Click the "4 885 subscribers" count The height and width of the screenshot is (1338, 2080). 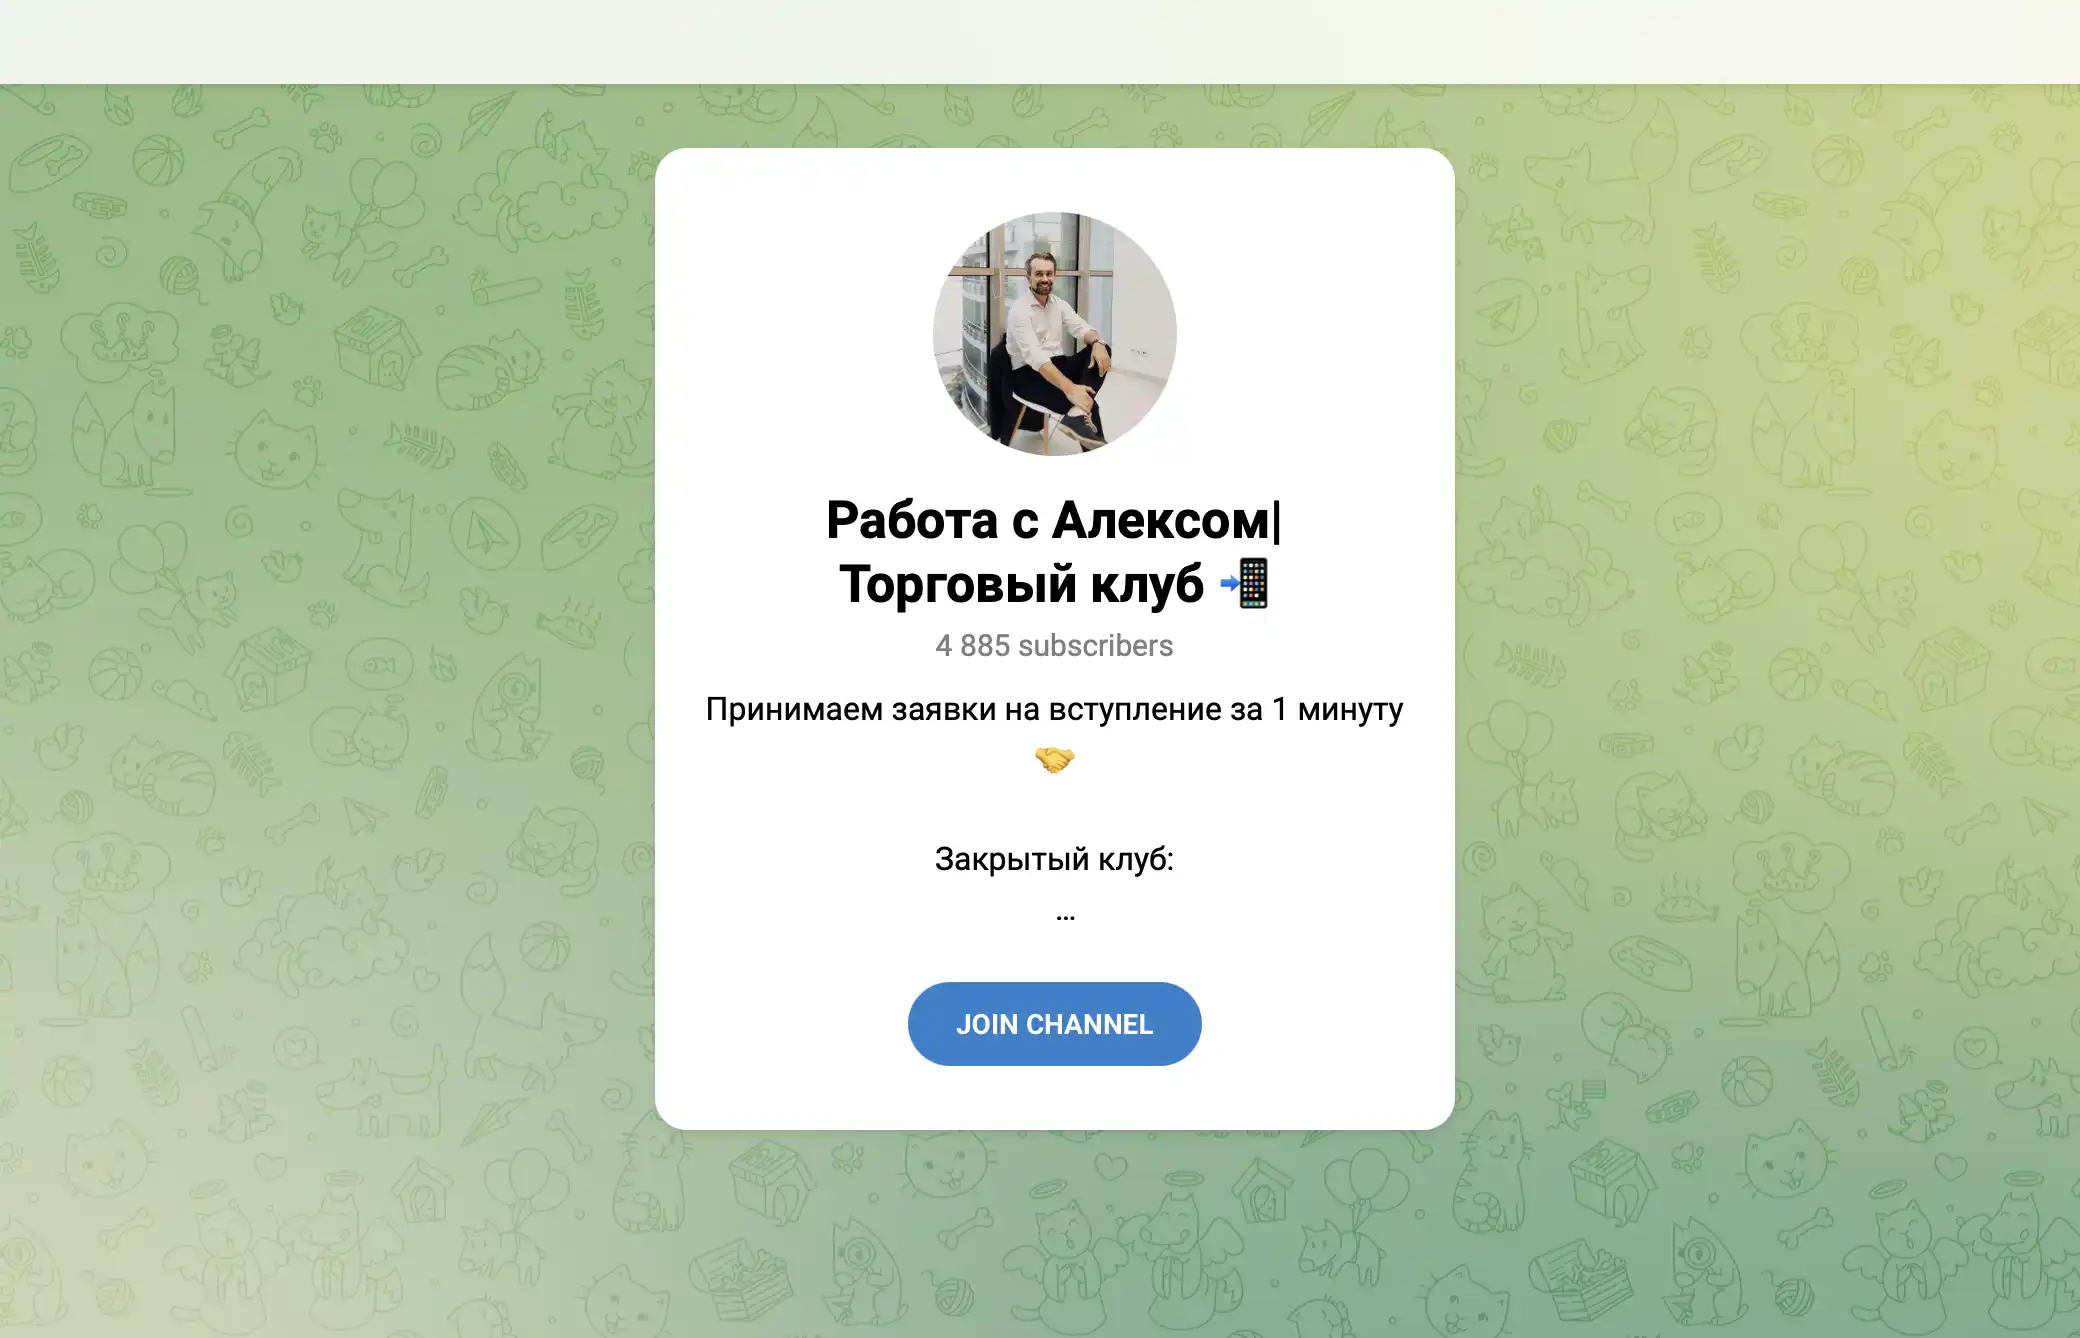[1054, 646]
